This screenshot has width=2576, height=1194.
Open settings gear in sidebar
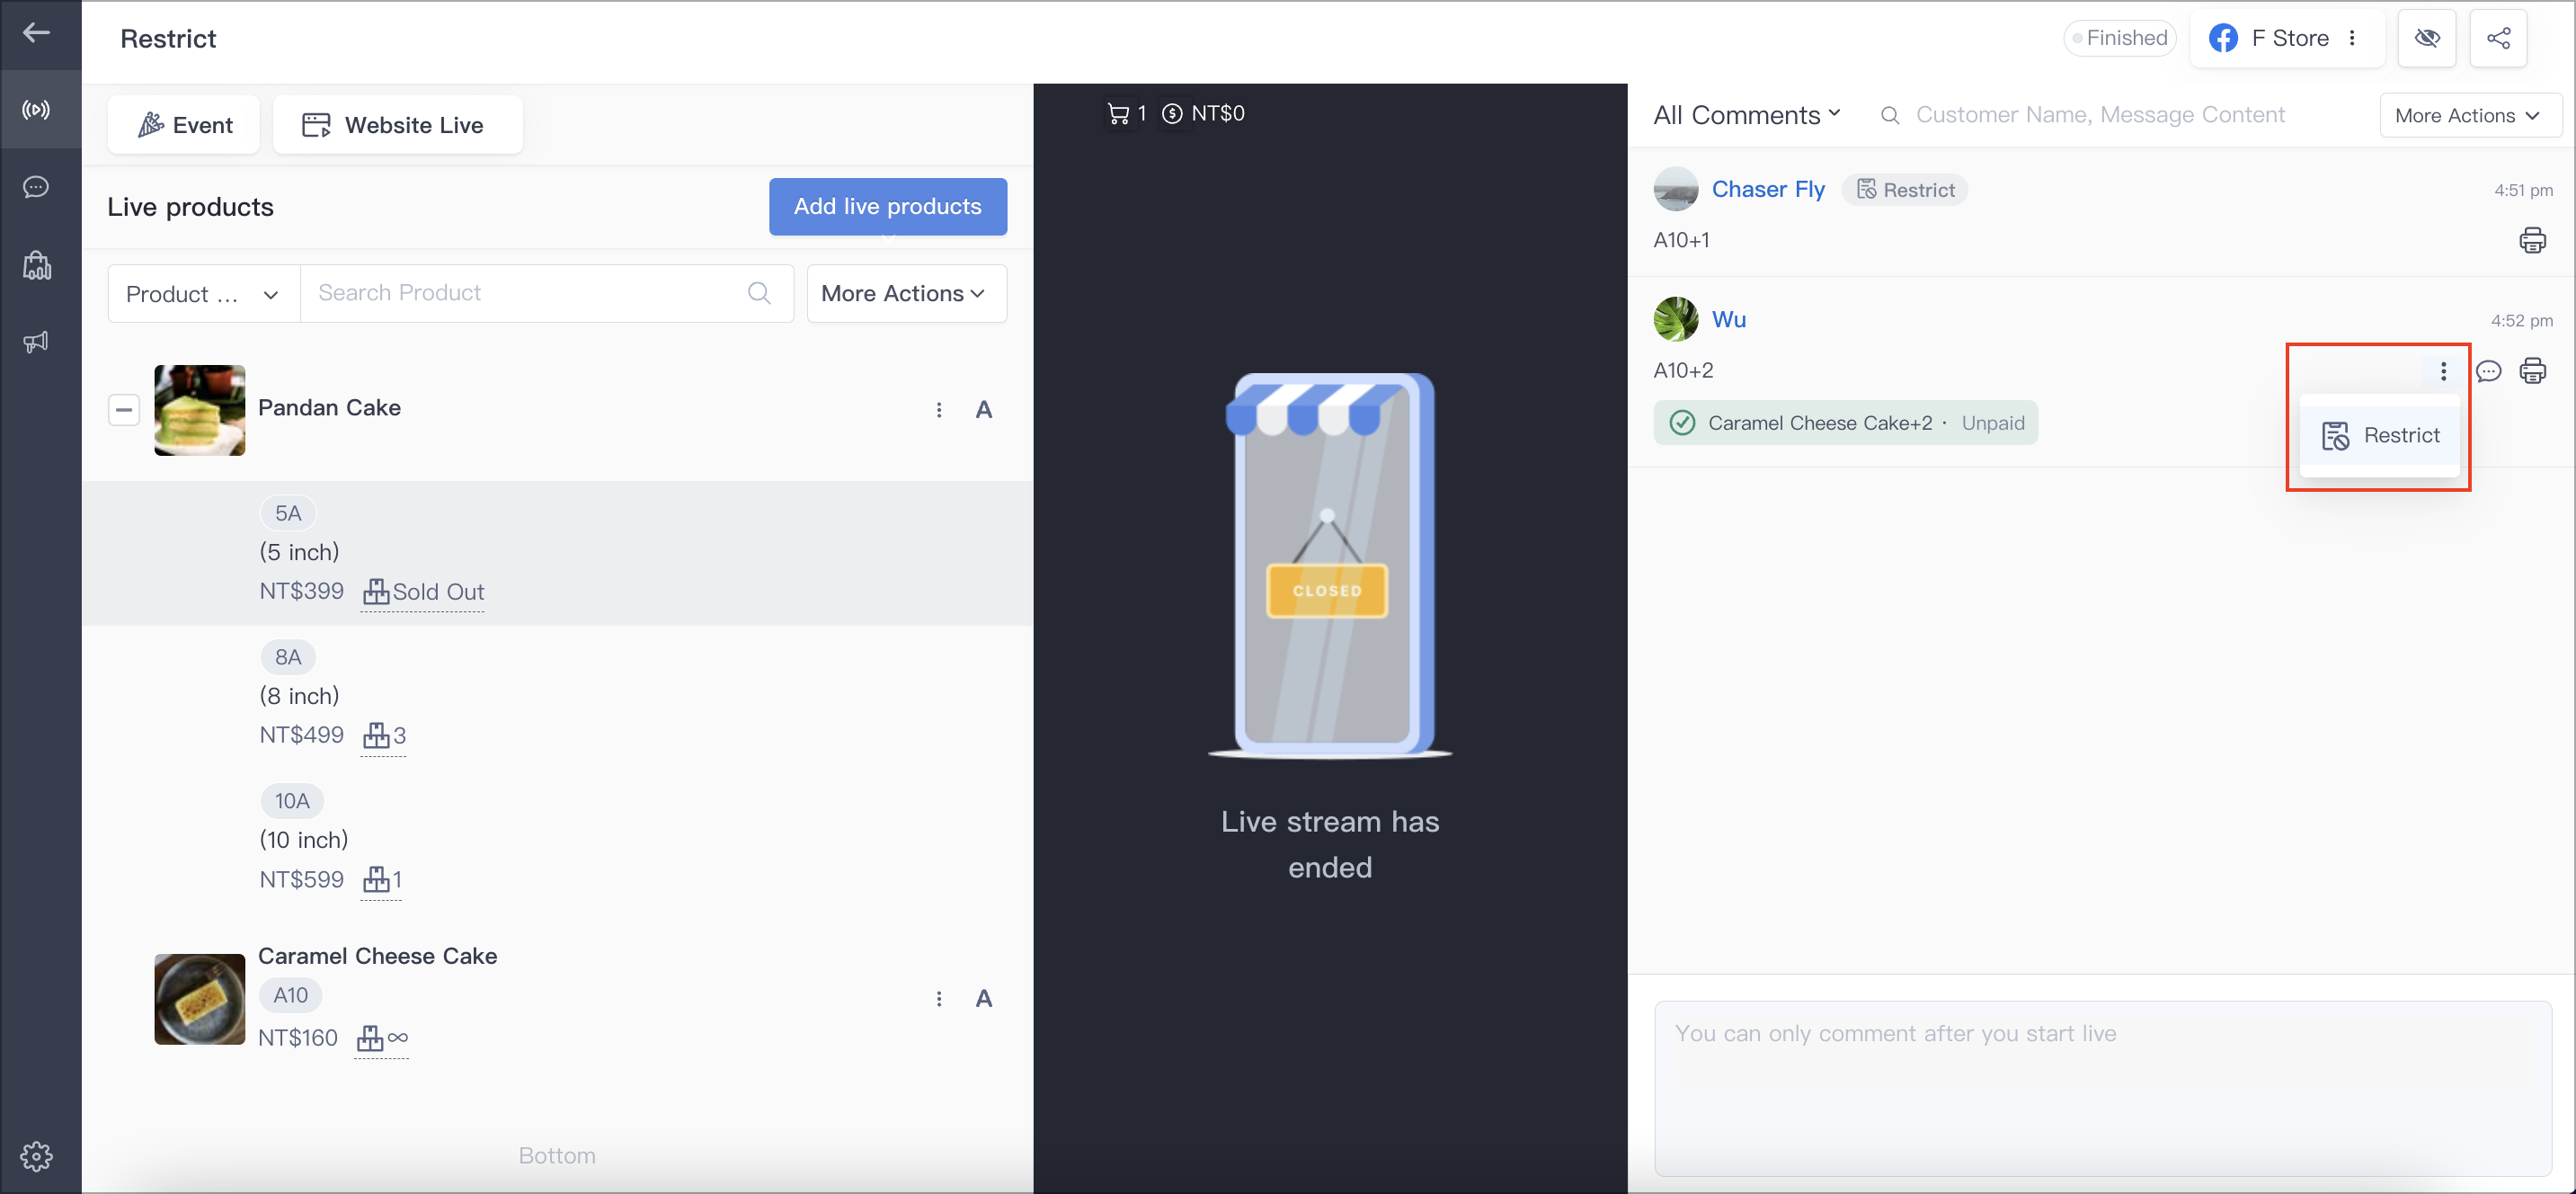click(x=37, y=1156)
